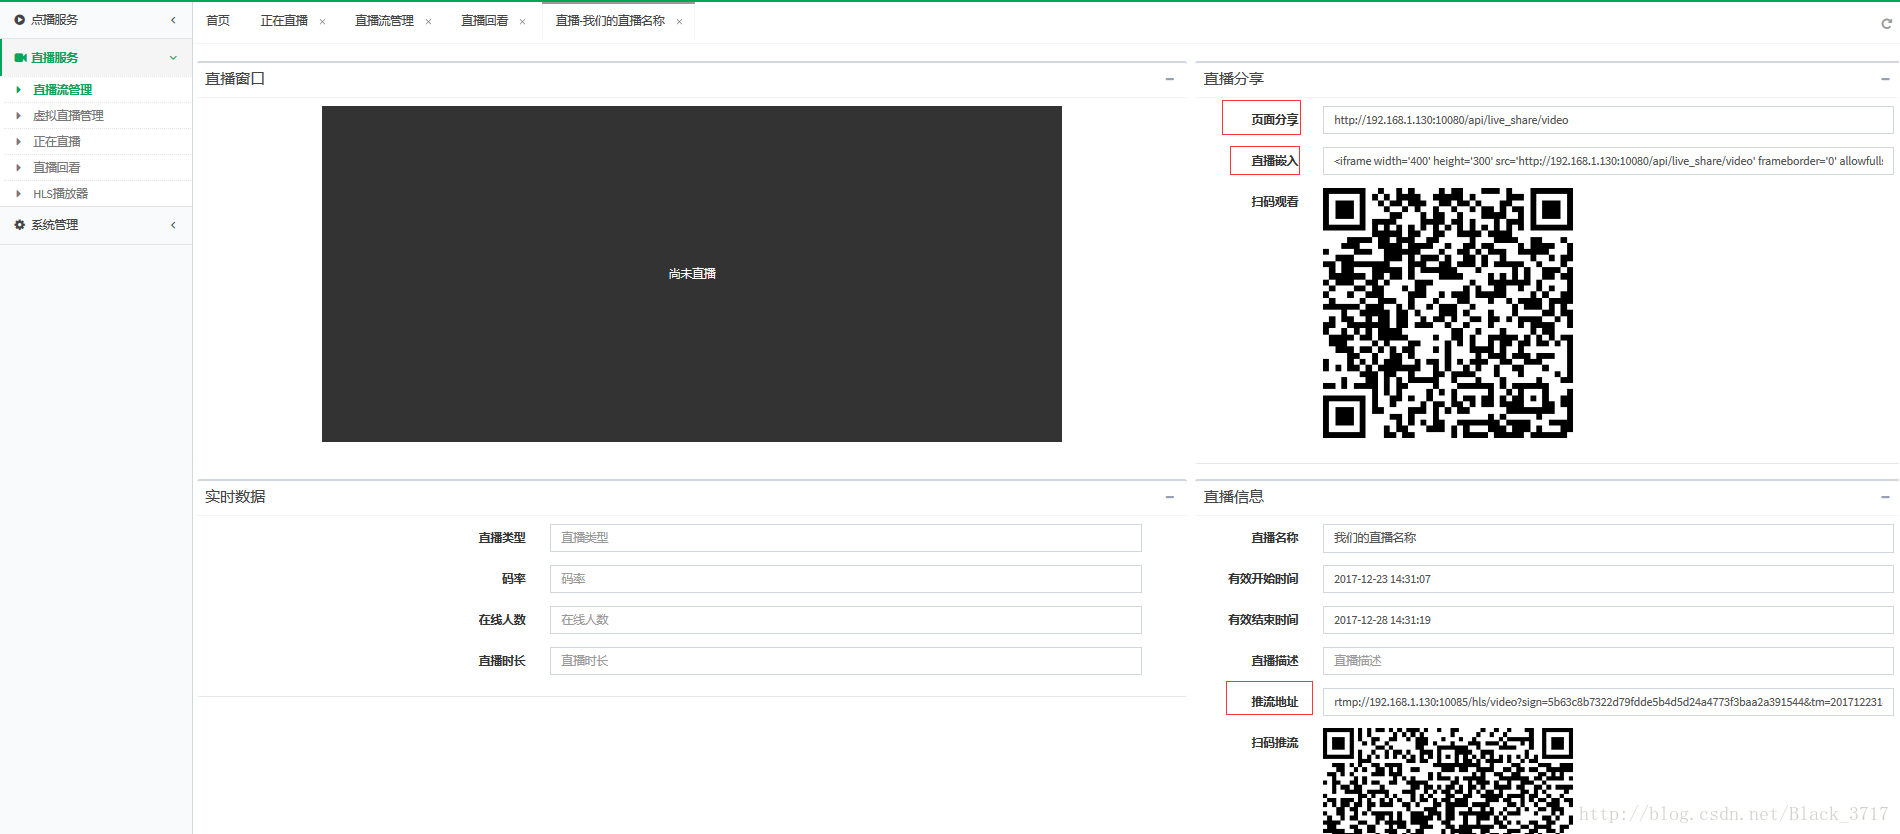Viewport: 1900px width, 834px height.
Task: Collapse the 直播服务 section chevron
Action: [x=173, y=58]
